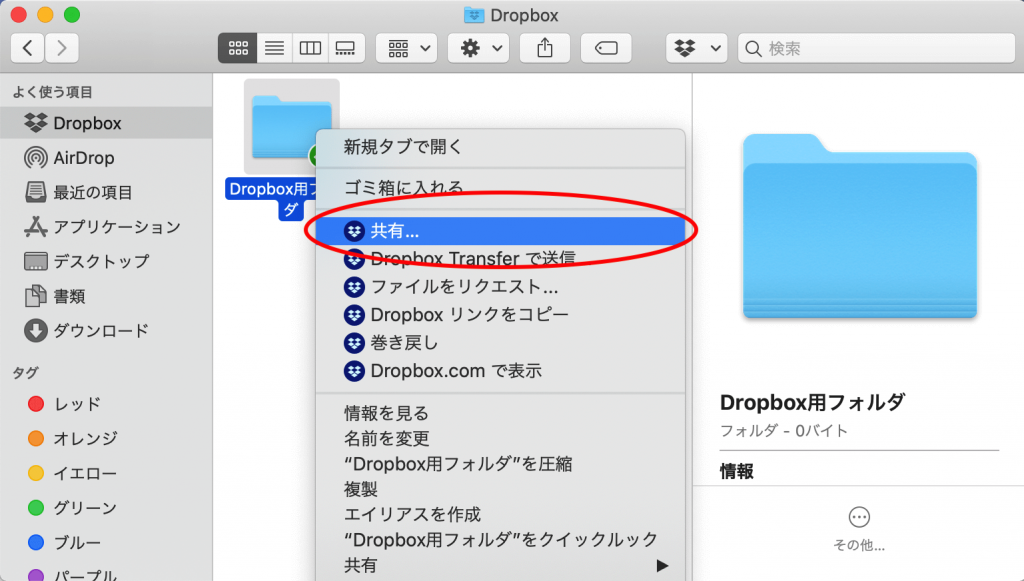Click the AirDrop sidebar icon
Viewport: 1024px width, 581px height.
35,158
